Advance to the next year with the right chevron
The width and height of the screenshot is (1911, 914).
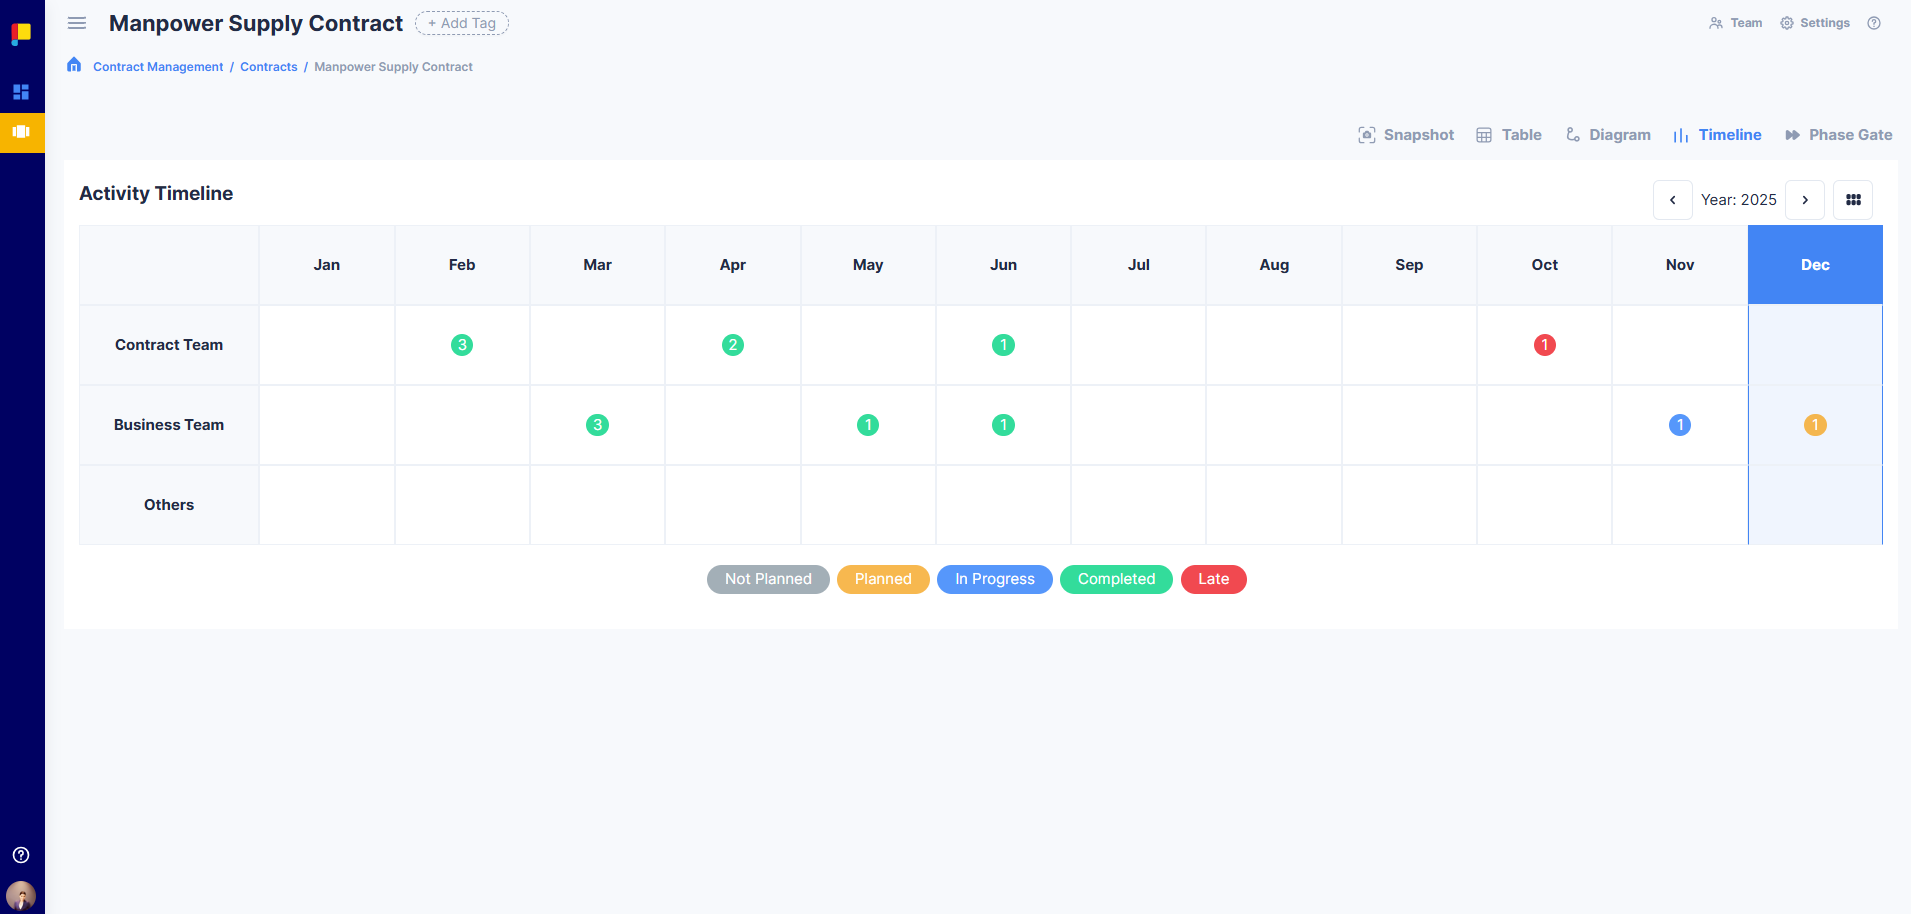1805,200
